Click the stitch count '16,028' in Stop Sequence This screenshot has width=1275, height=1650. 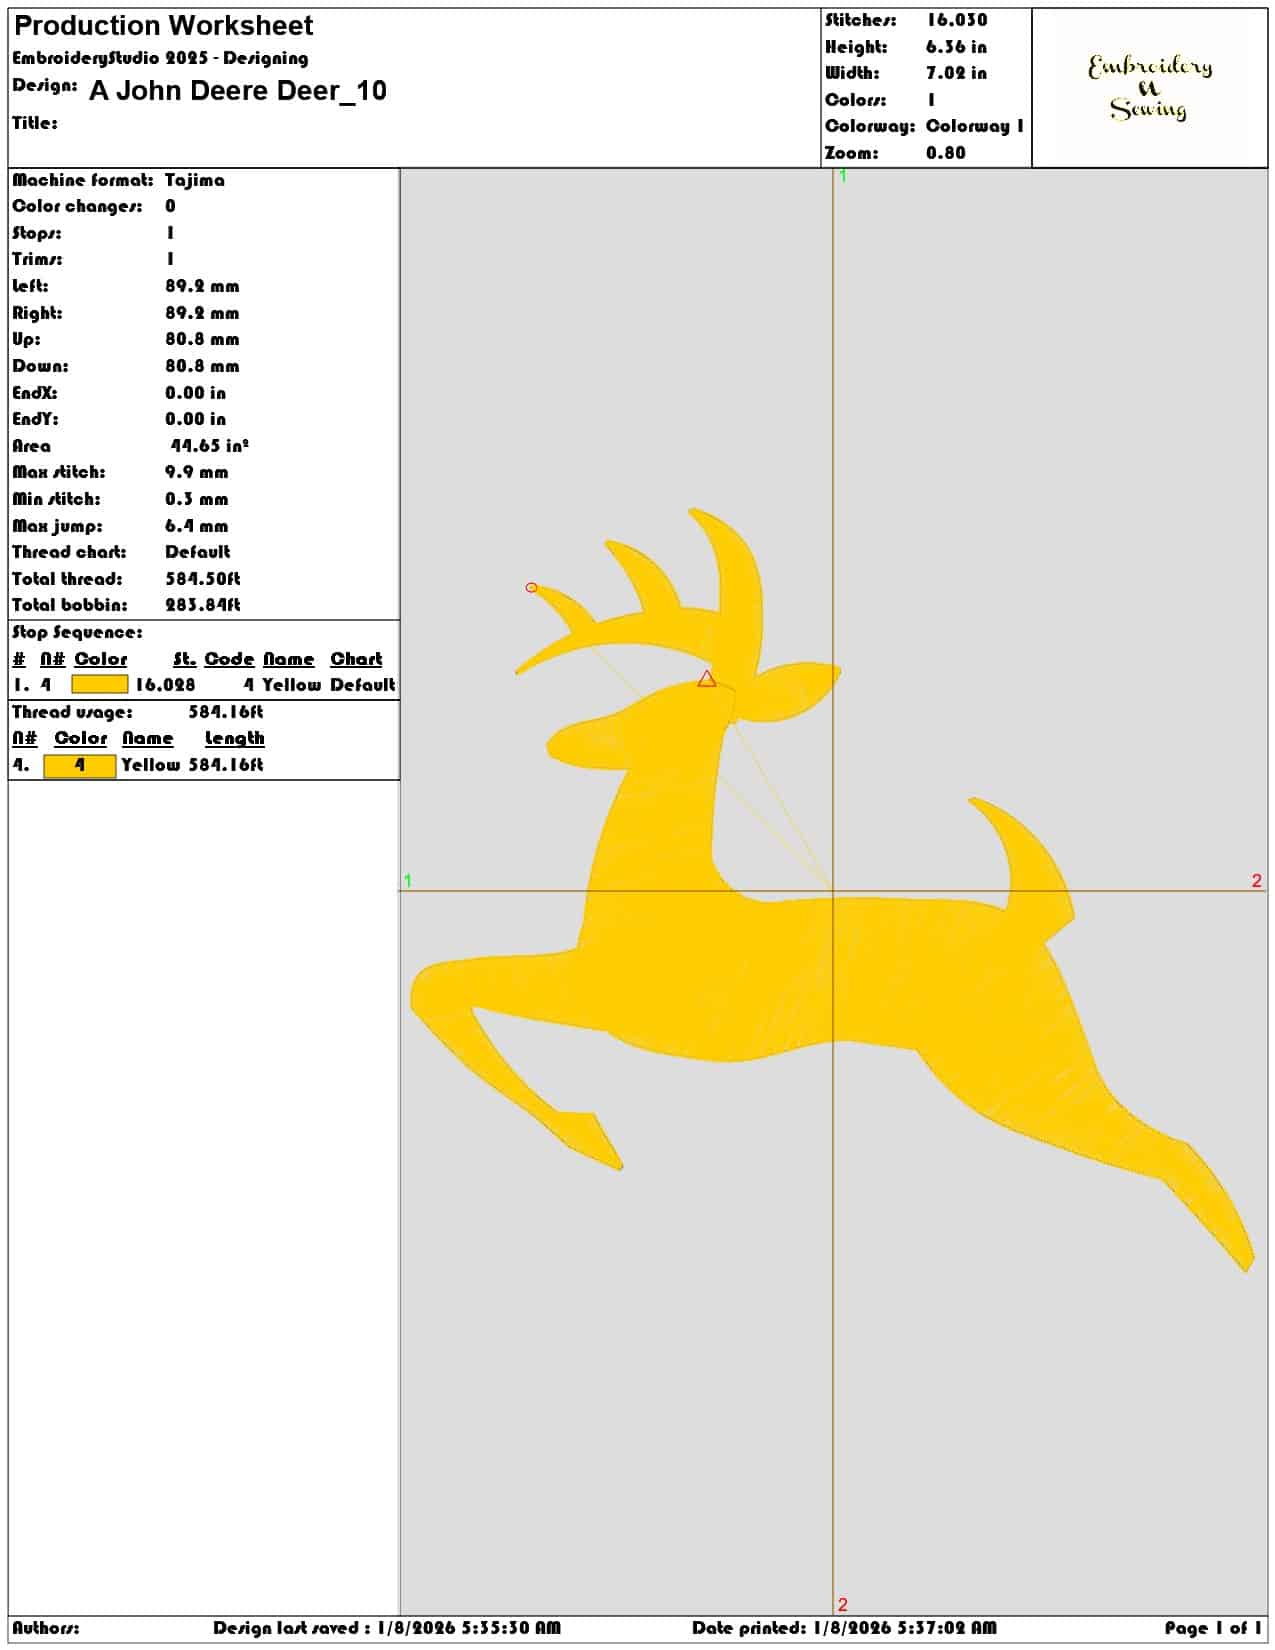coord(166,685)
